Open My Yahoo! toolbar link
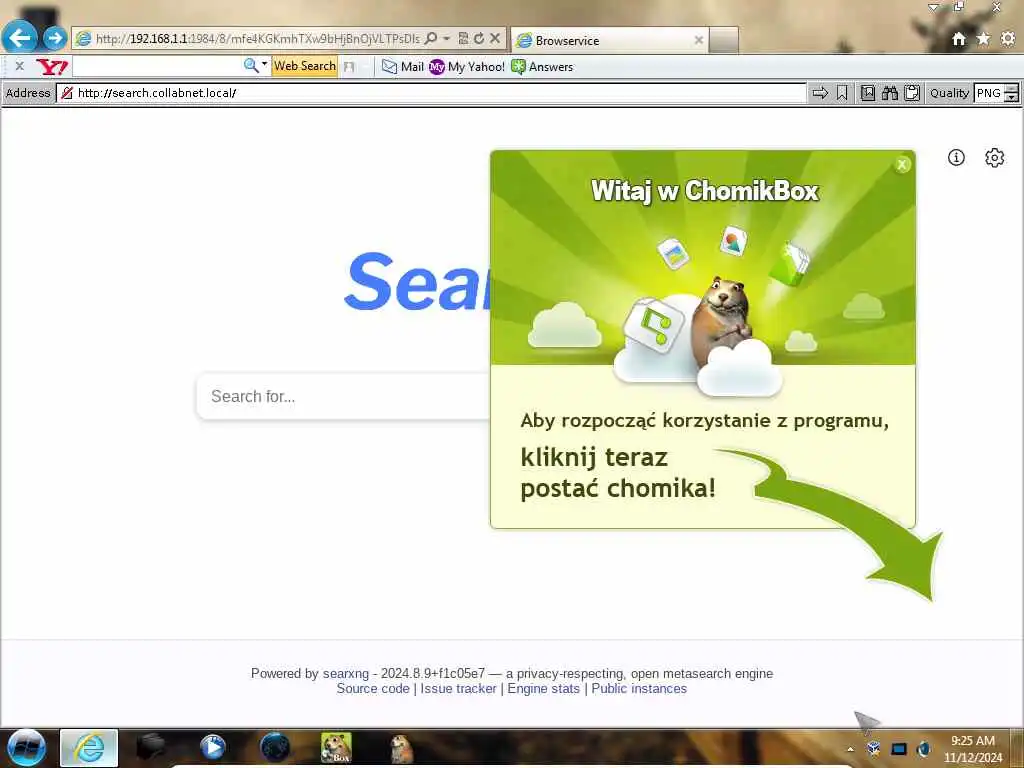Screen dimensions: 1024x768 (x=467, y=67)
